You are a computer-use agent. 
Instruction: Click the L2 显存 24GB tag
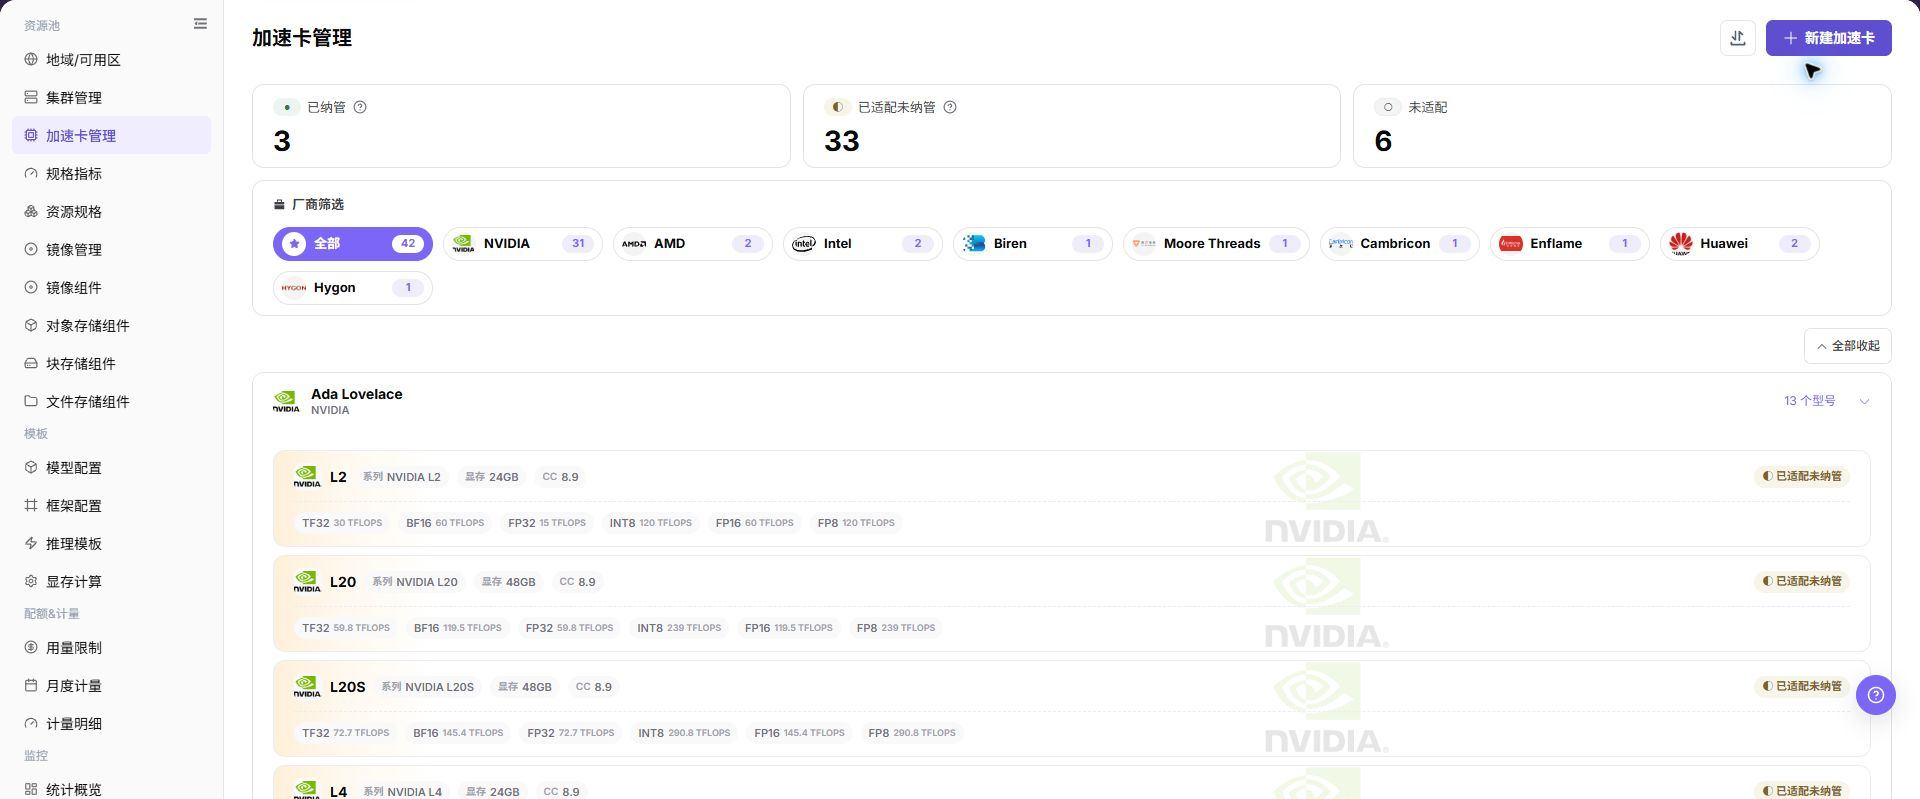[492, 478]
